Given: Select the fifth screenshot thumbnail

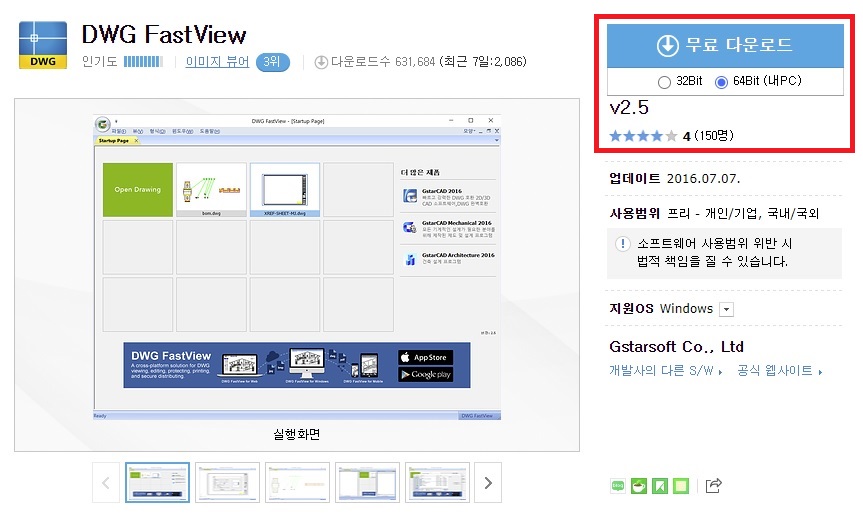Looking at the screenshot, I should pyautogui.click(x=437, y=482).
